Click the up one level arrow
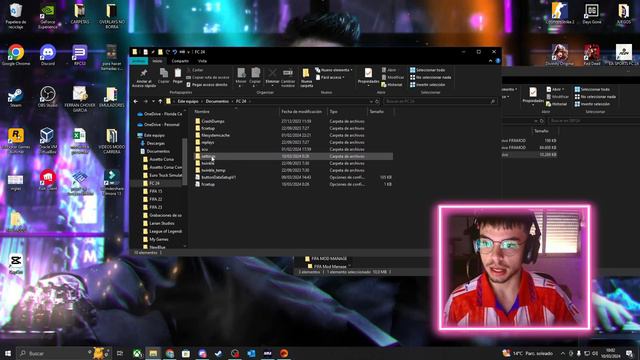This screenshot has height=360, width=640. coord(160,101)
